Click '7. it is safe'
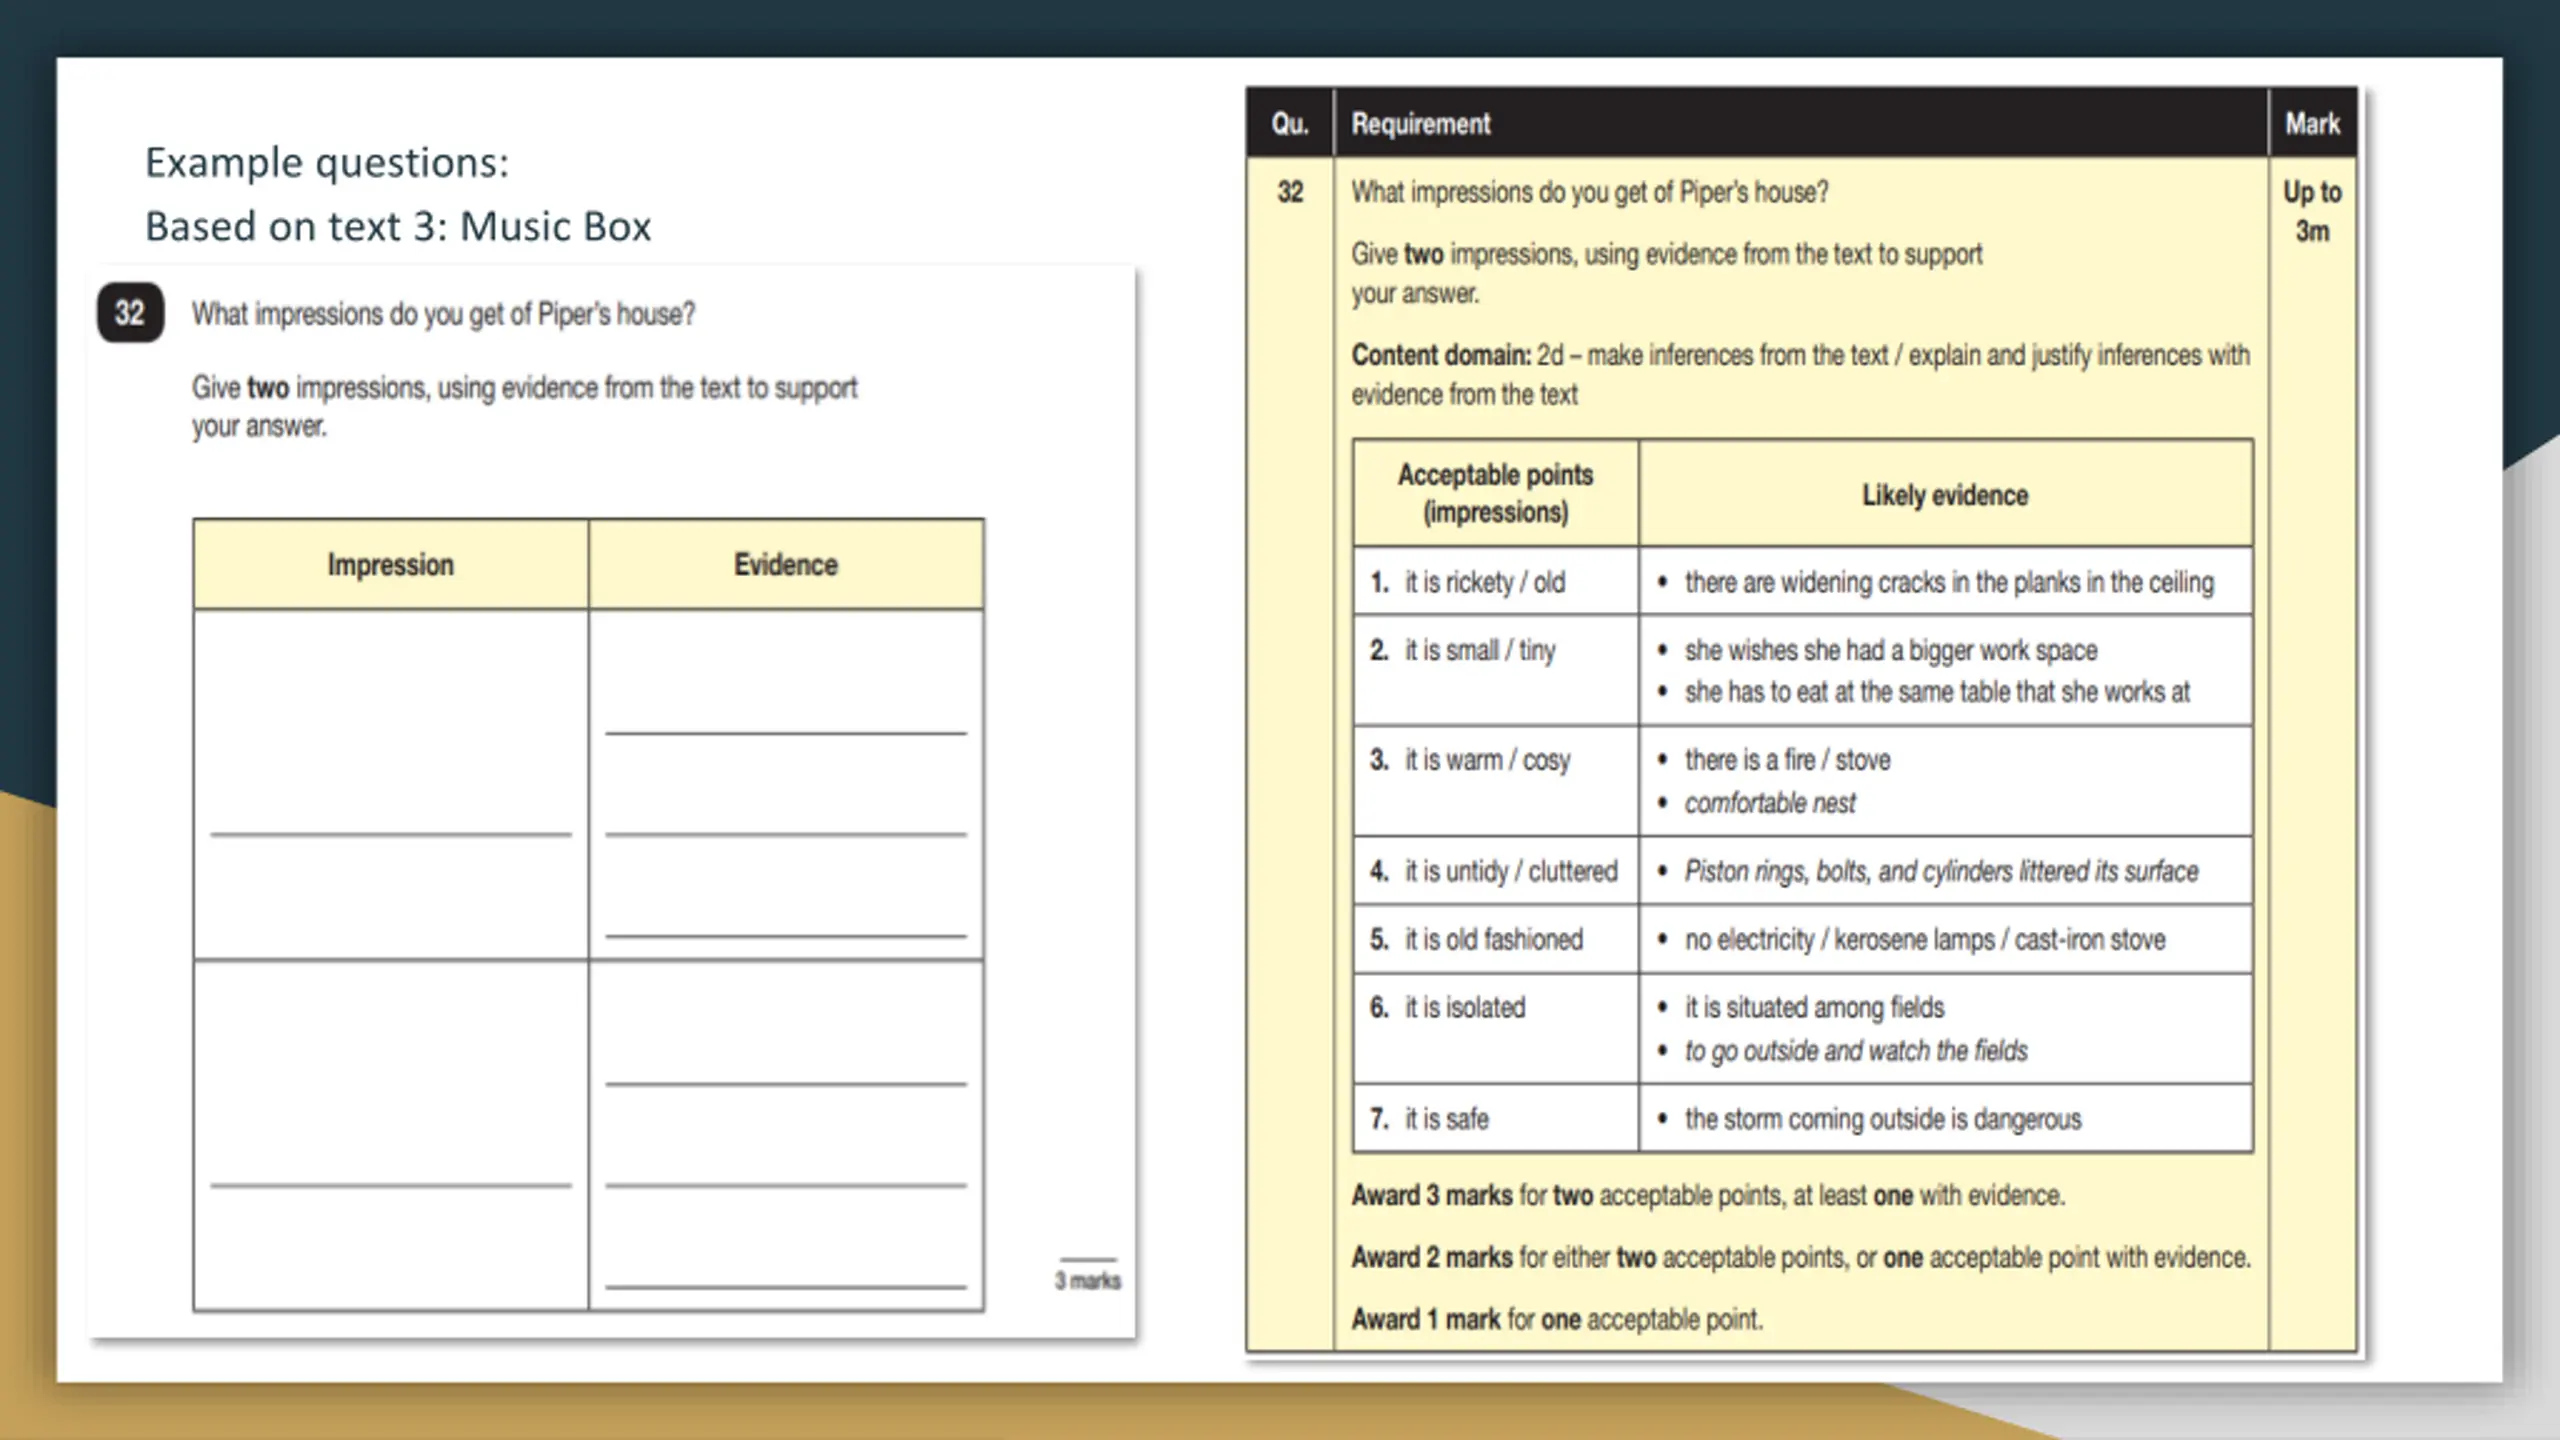 click(1429, 1119)
